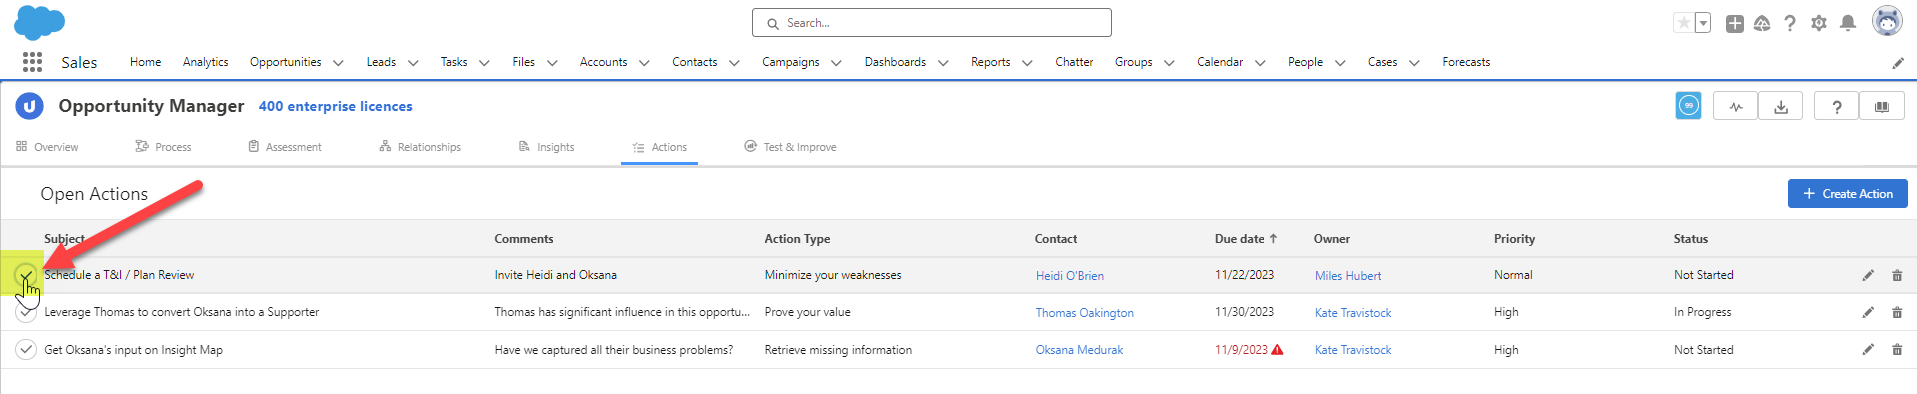Viewport: 1917px width, 394px height.
Task: Mark Schedule a T&I / Plan Review complete
Action: pyautogui.click(x=25, y=274)
